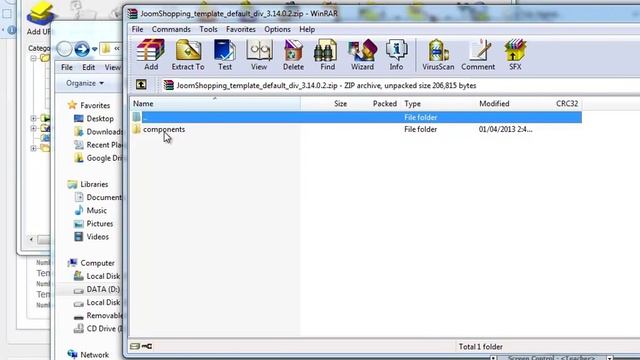Open the Tools menu
Image resolution: width=640 pixels, height=360 pixels.
coord(208,29)
